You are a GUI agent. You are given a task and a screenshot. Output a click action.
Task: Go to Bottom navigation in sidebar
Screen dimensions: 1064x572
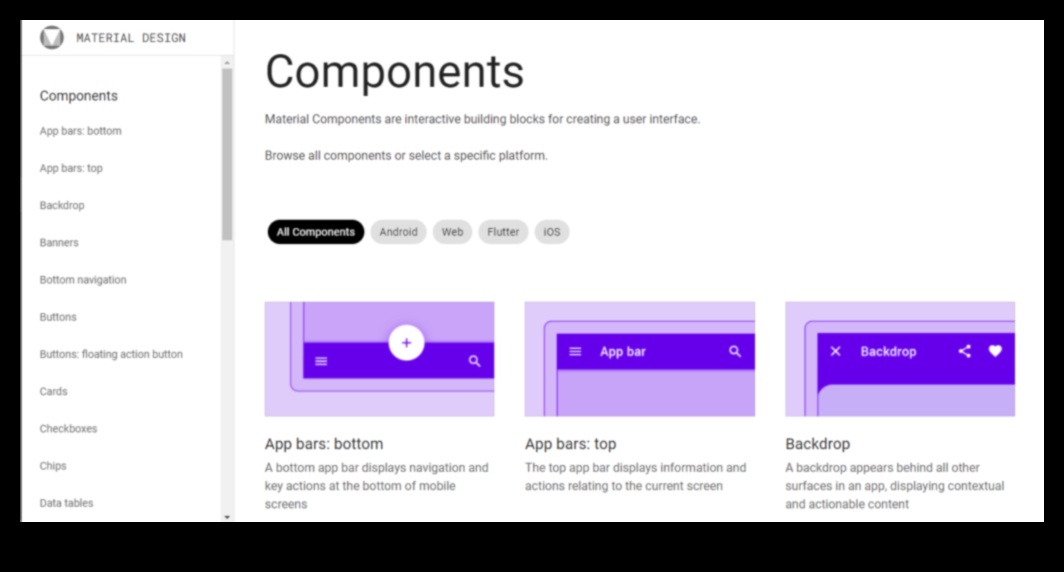pos(83,280)
